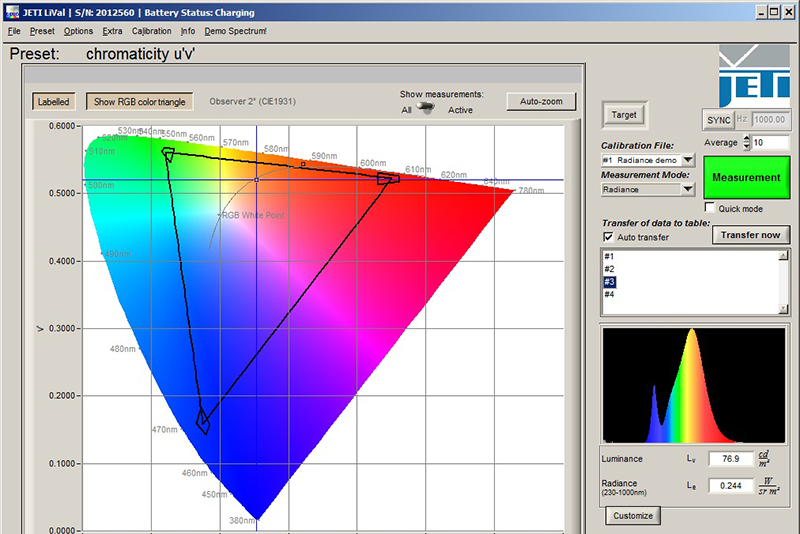Select measurement #1 in the list
The height and width of the screenshot is (534, 800).
click(609, 257)
